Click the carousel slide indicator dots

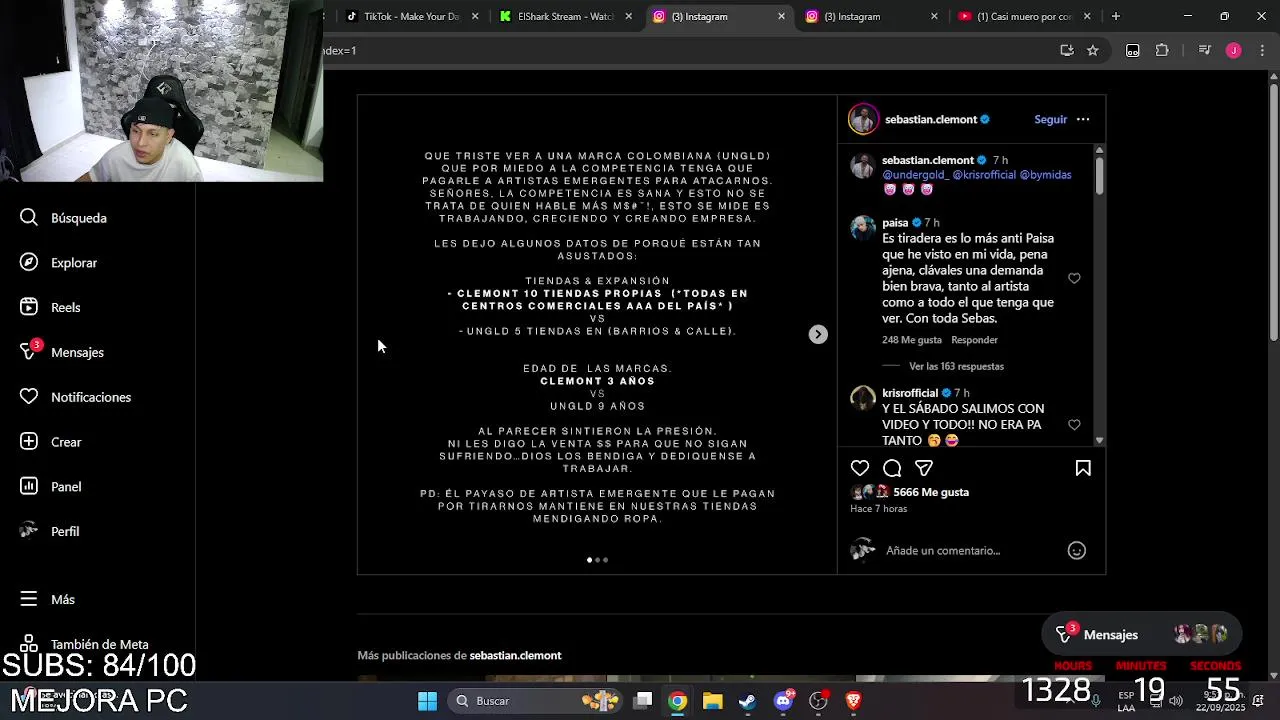[597, 560]
